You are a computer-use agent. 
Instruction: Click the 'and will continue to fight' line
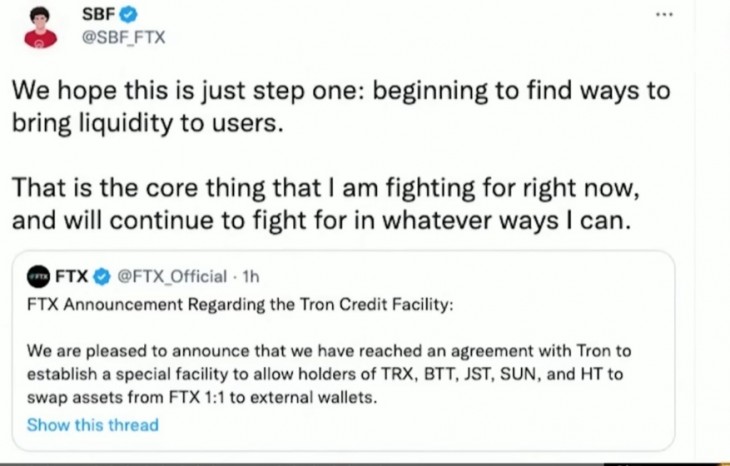click(x=321, y=220)
